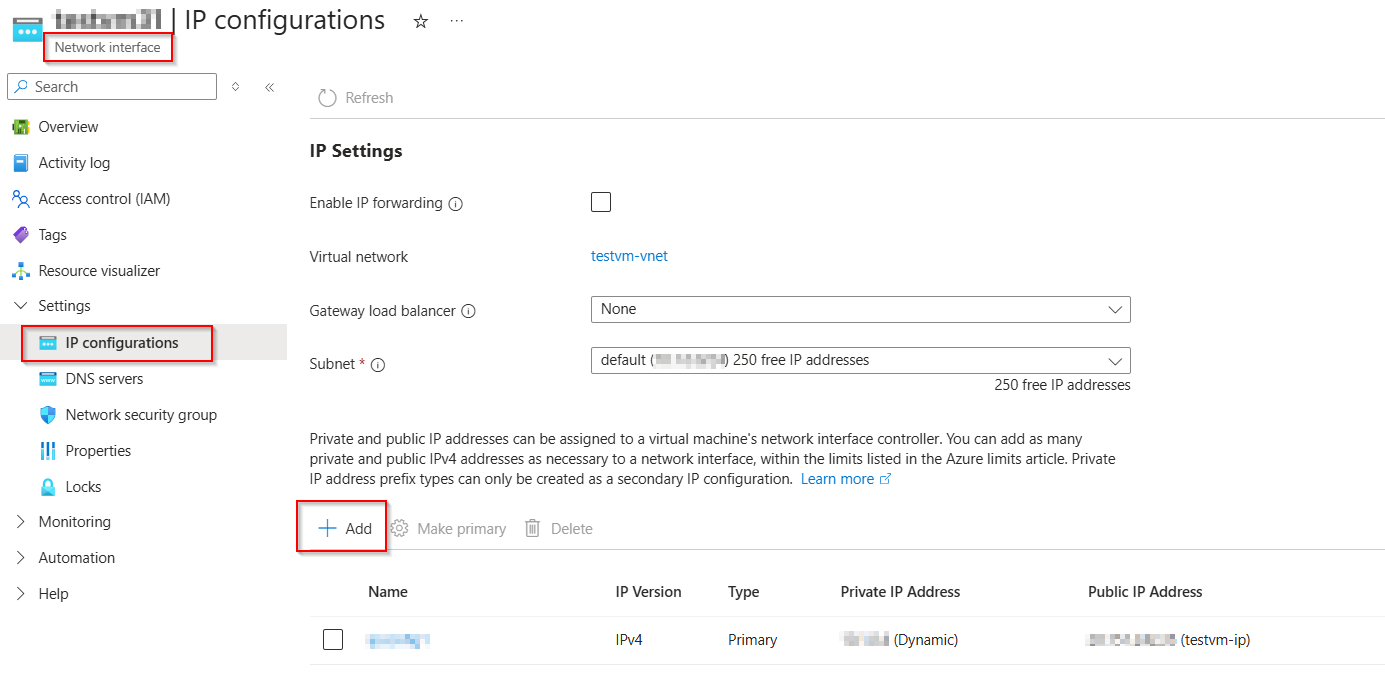Click the Refresh button label
The image size is (1385, 685).
tap(369, 98)
